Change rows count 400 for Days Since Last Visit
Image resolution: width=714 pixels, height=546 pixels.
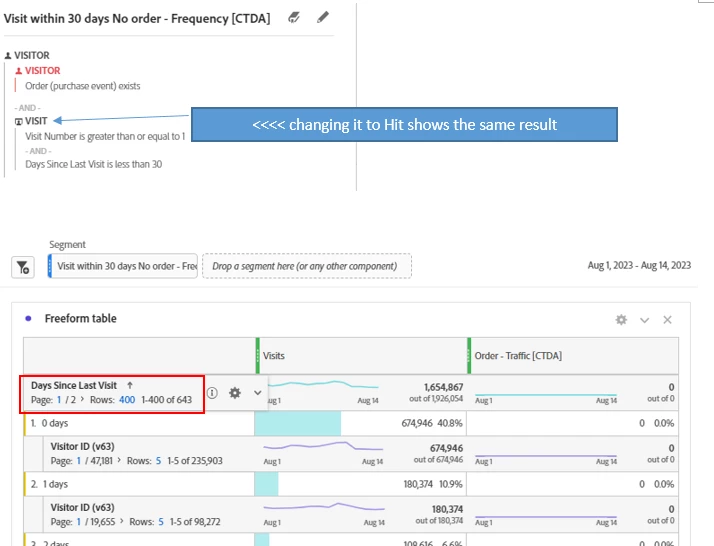pyautogui.click(x=127, y=400)
